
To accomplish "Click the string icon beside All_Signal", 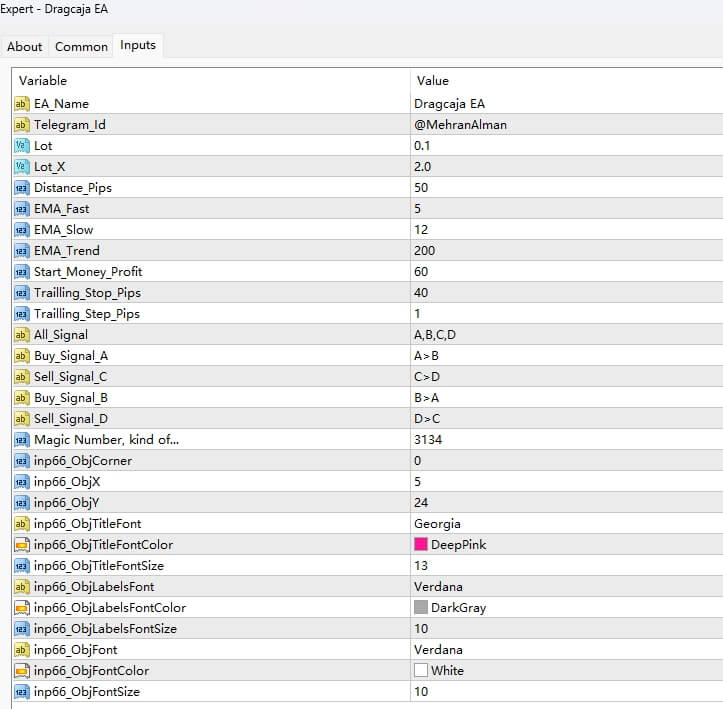I will [x=22, y=335].
